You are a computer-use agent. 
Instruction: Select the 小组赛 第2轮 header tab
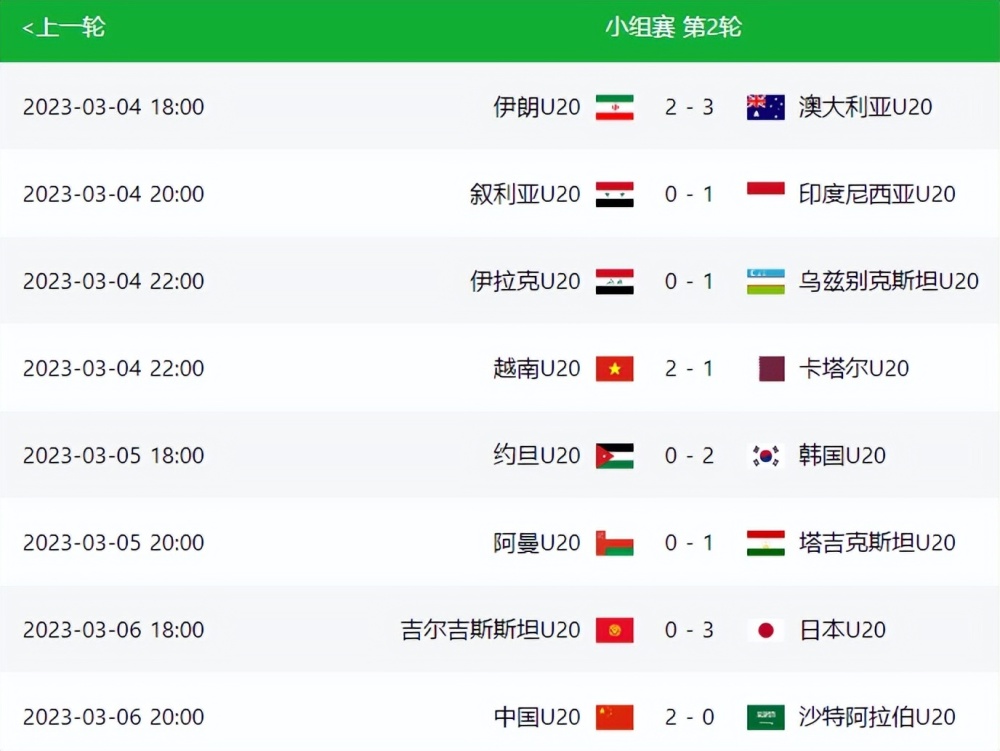(673, 27)
